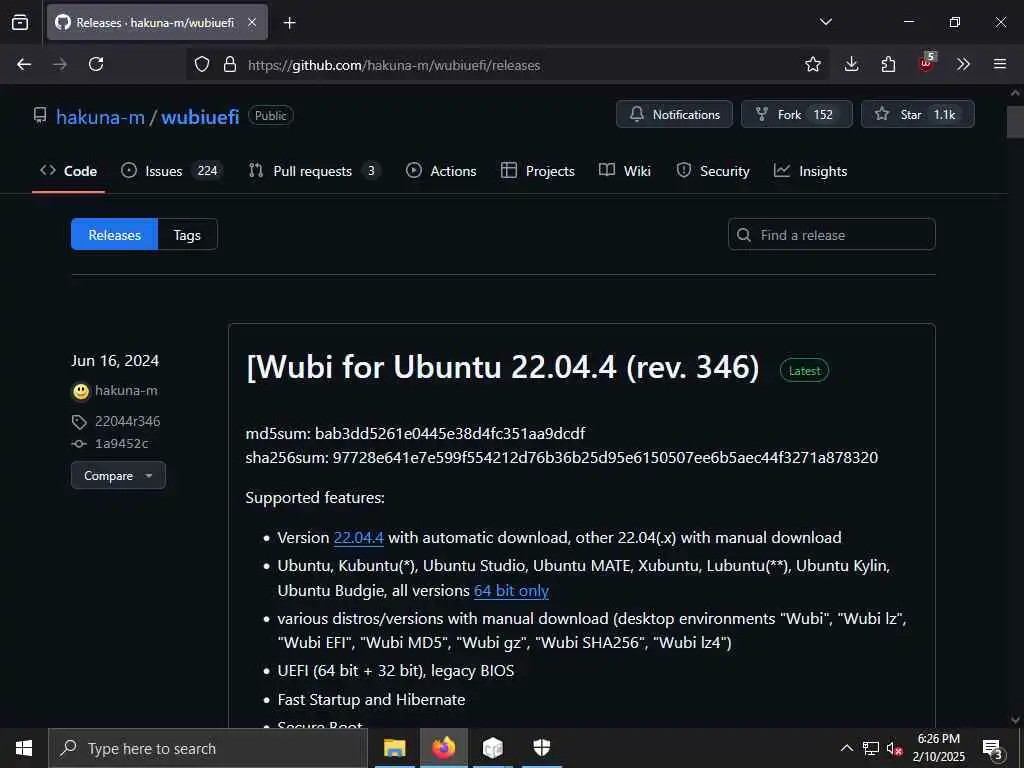Open the Wubi for Ubuntu 22.04.4 release title
1024x768 pixels.
pyautogui.click(x=503, y=367)
